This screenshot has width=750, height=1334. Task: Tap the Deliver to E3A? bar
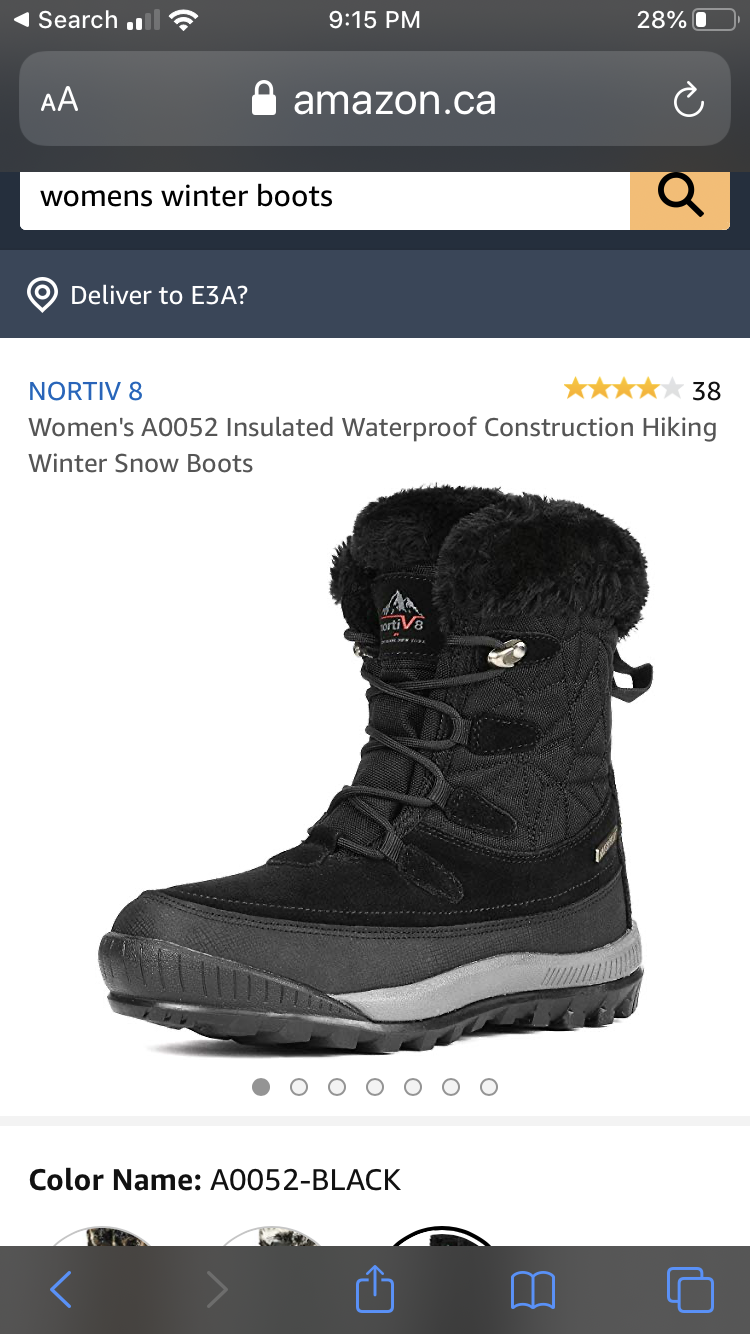(x=375, y=294)
